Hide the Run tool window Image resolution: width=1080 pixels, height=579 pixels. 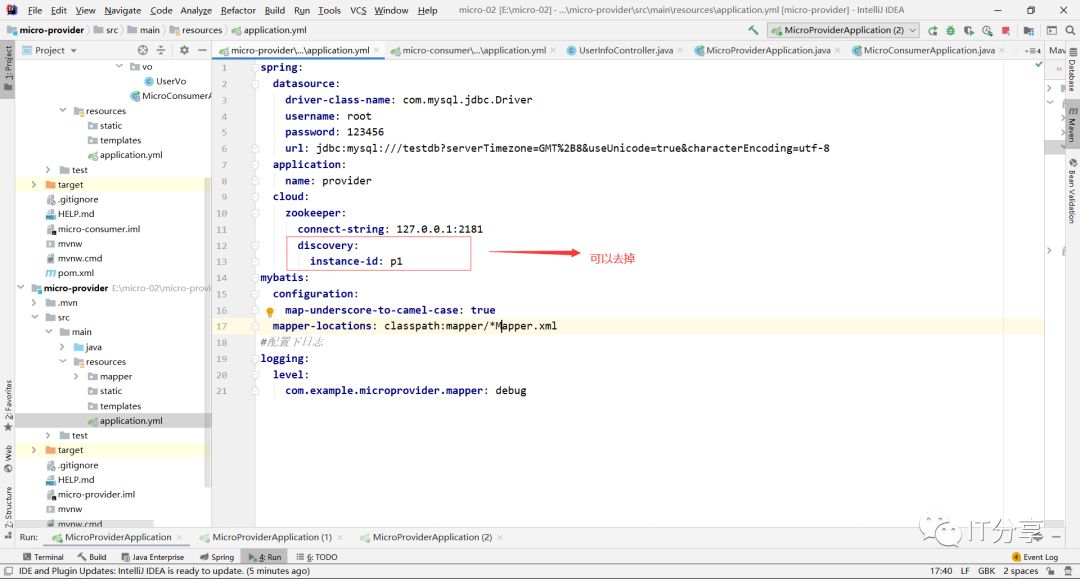point(1056,537)
